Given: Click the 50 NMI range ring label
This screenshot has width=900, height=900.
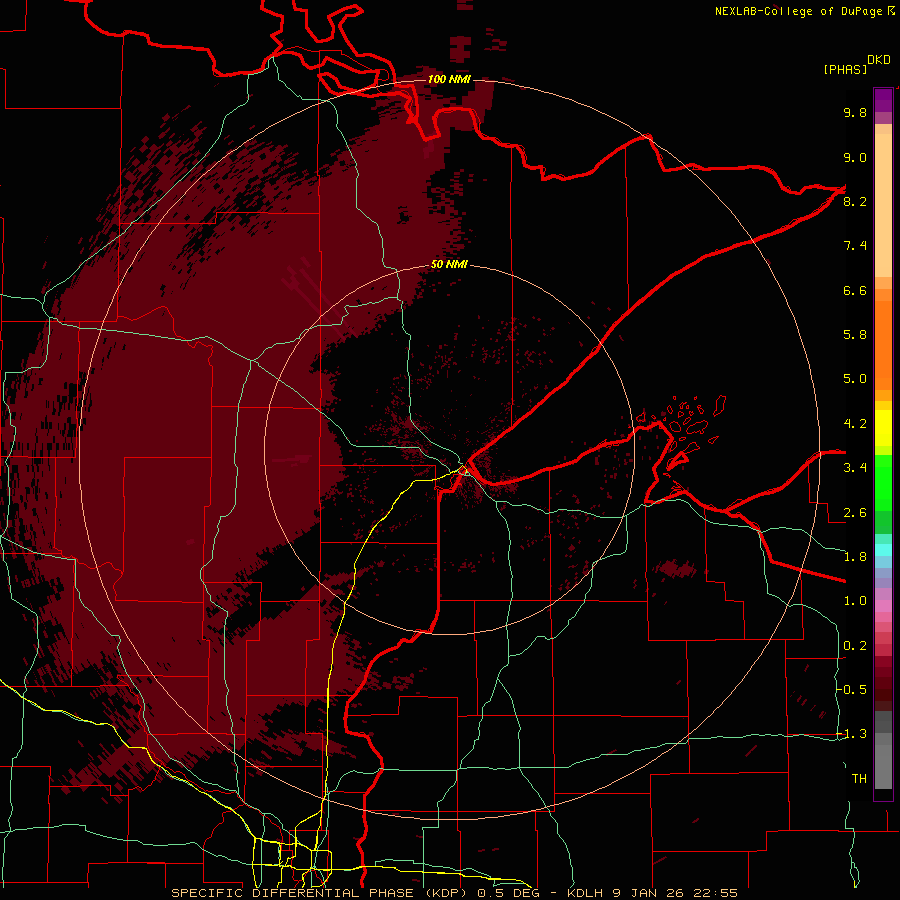Looking at the screenshot, I should 449,264.
